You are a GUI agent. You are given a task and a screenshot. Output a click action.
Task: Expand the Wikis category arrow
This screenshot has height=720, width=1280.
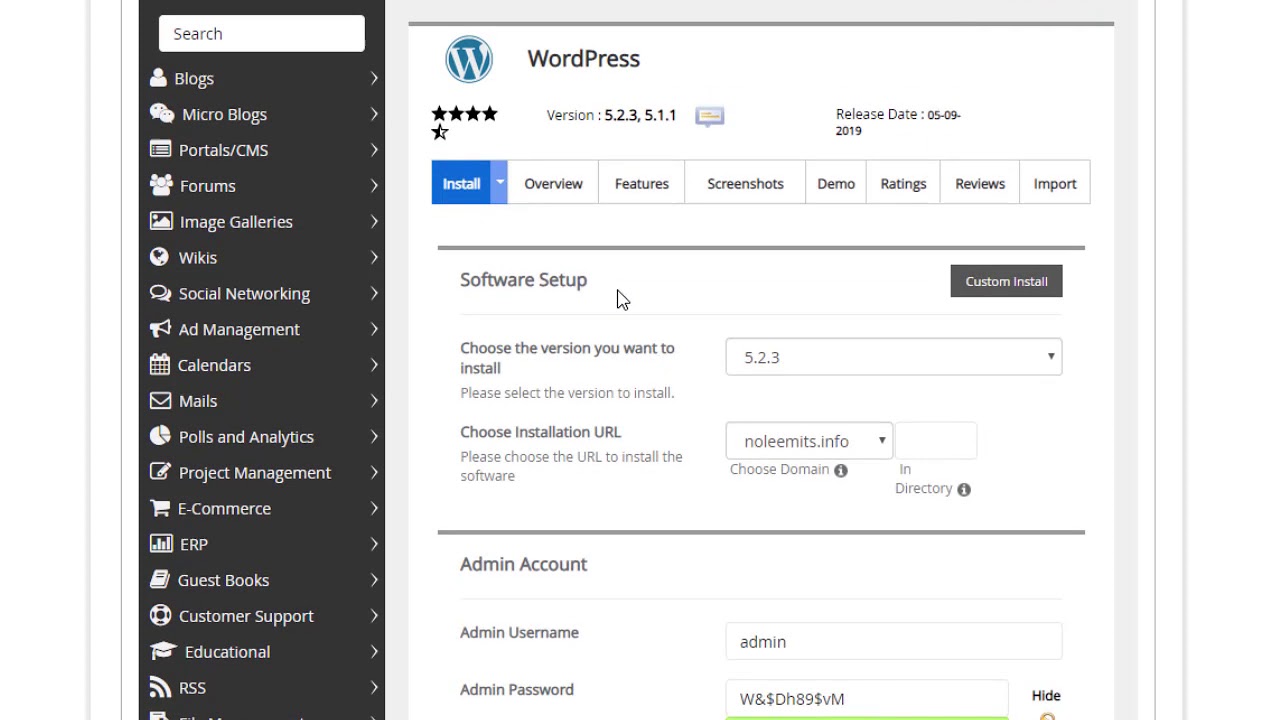374,257
